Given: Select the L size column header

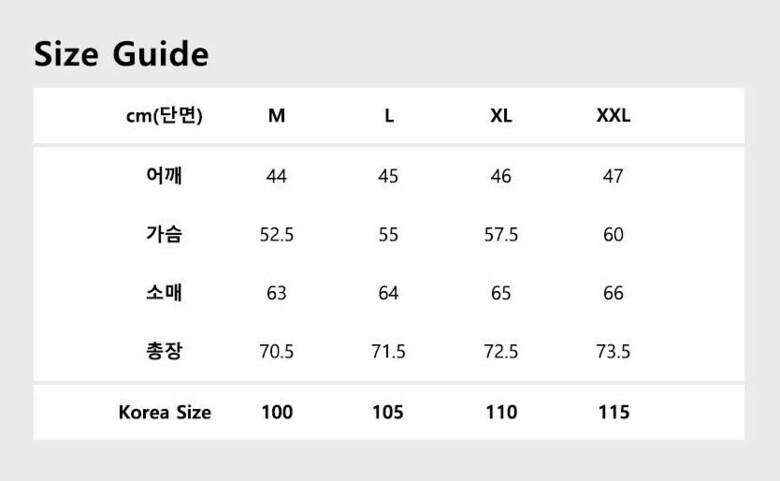Looking at the screenshot, I should [389, 116].
